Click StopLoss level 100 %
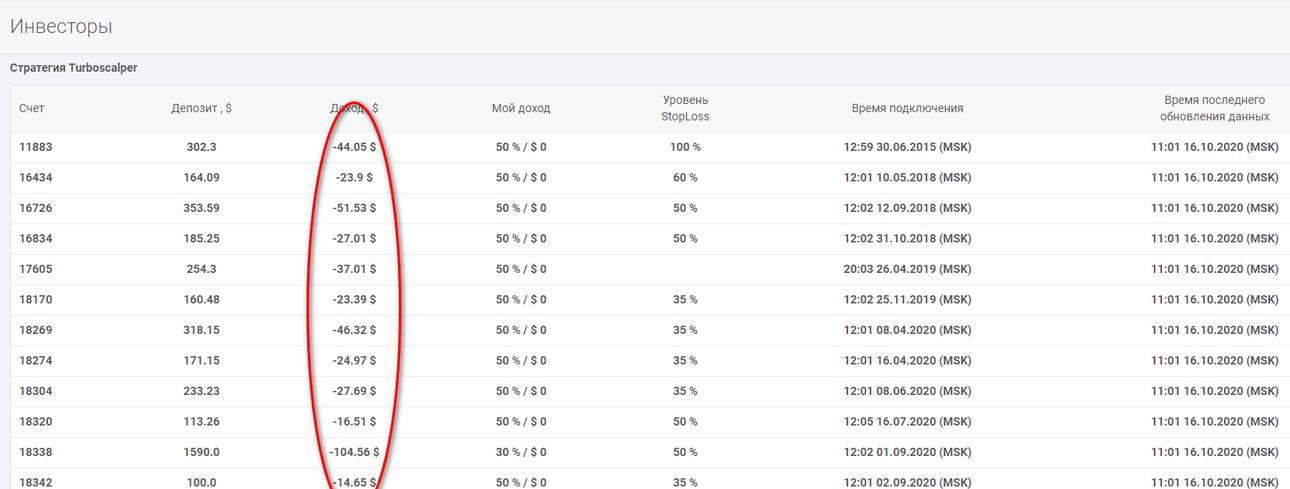This screenshot has width=1290, height=489. pyautogui.click(x=685, y=147)
